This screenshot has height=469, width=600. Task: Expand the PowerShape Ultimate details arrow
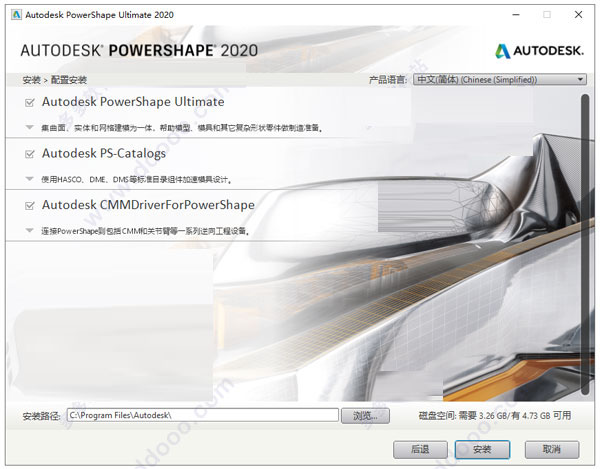[x=29, y=127]
